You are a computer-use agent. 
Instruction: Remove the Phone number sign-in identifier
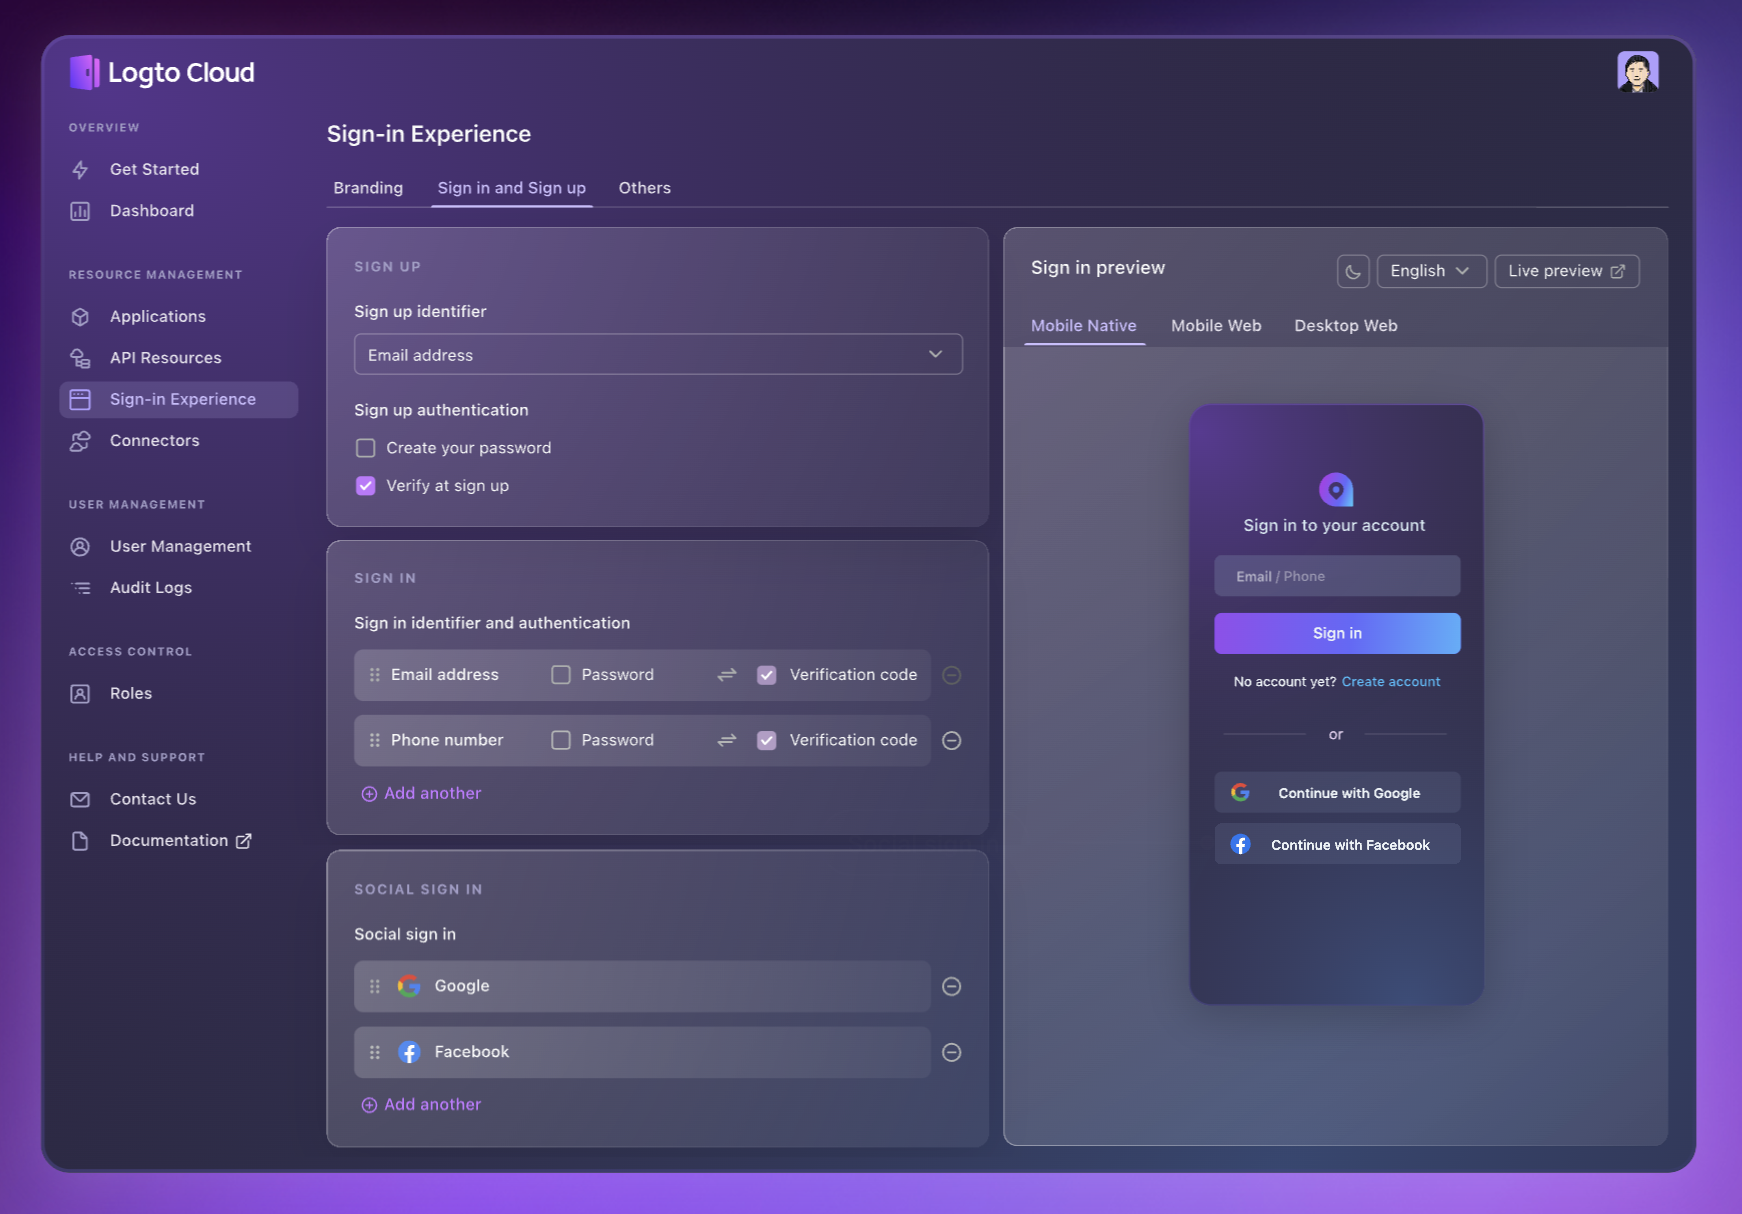(951, 741)
